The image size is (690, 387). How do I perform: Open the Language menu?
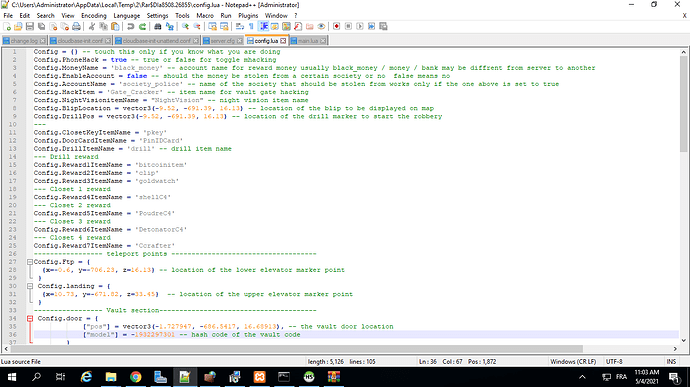127,15
